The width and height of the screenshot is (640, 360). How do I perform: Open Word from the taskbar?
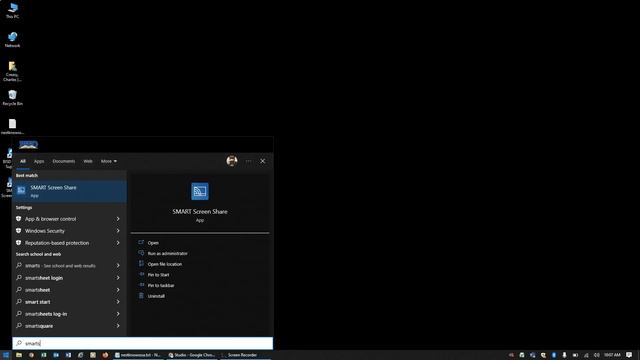[68, 355]
